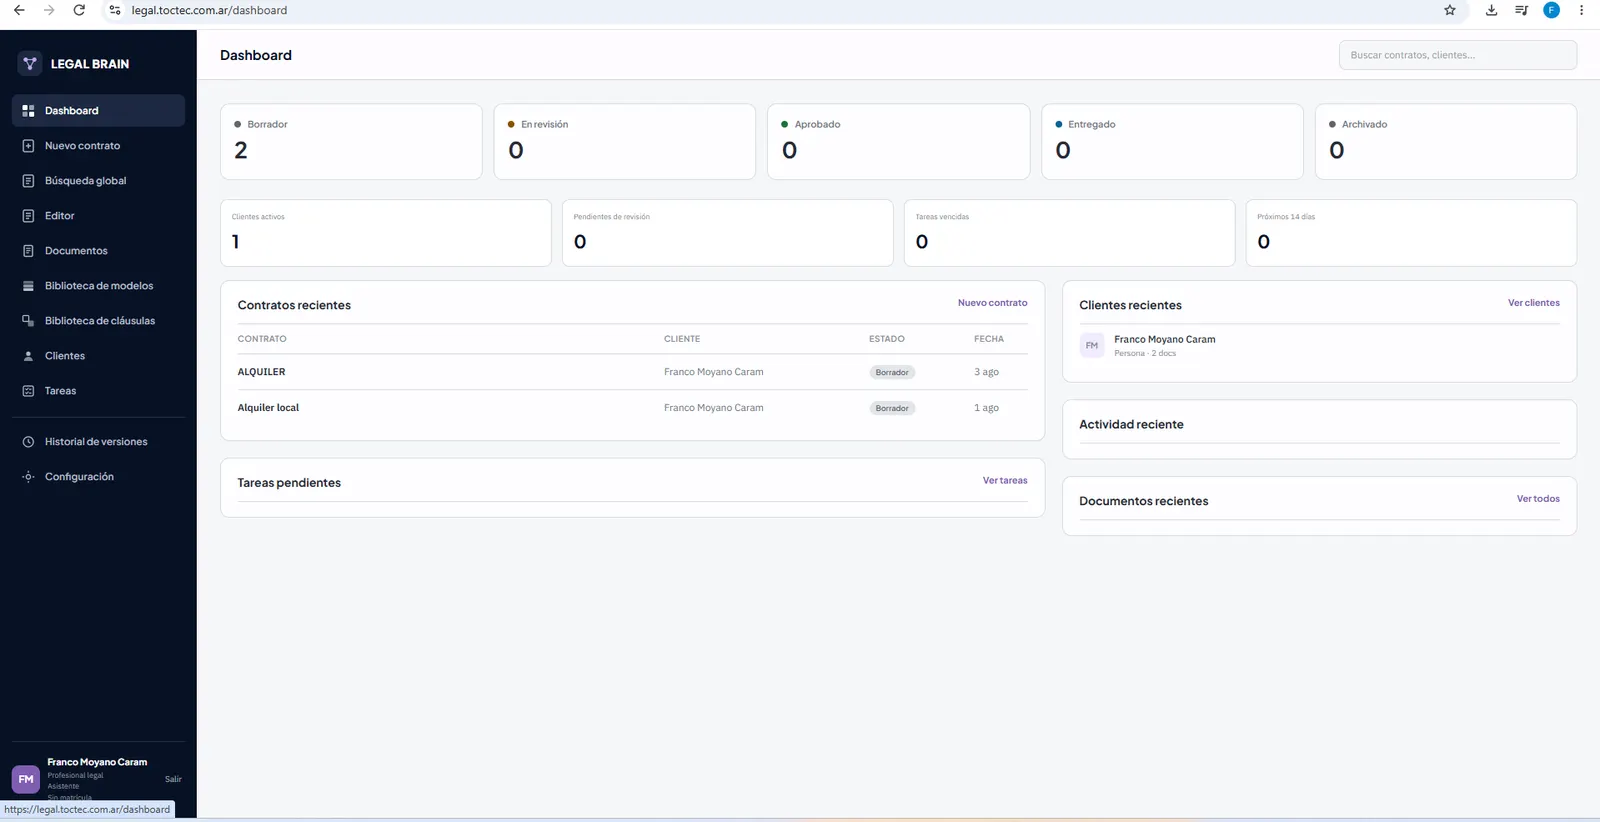Select the Archivado status card

(x=1445, y=142)
